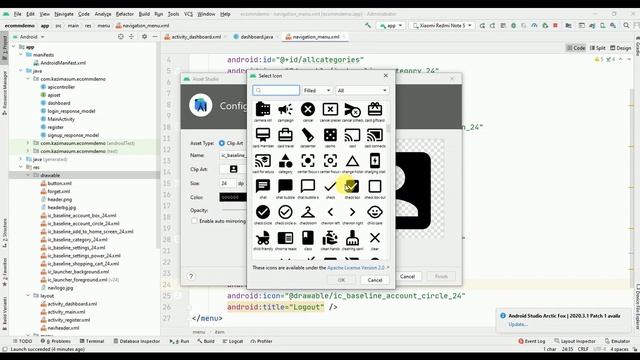This screenshot has width=640, height=360.
Task: Choose the charging station icon
Action: click(375, 161)
